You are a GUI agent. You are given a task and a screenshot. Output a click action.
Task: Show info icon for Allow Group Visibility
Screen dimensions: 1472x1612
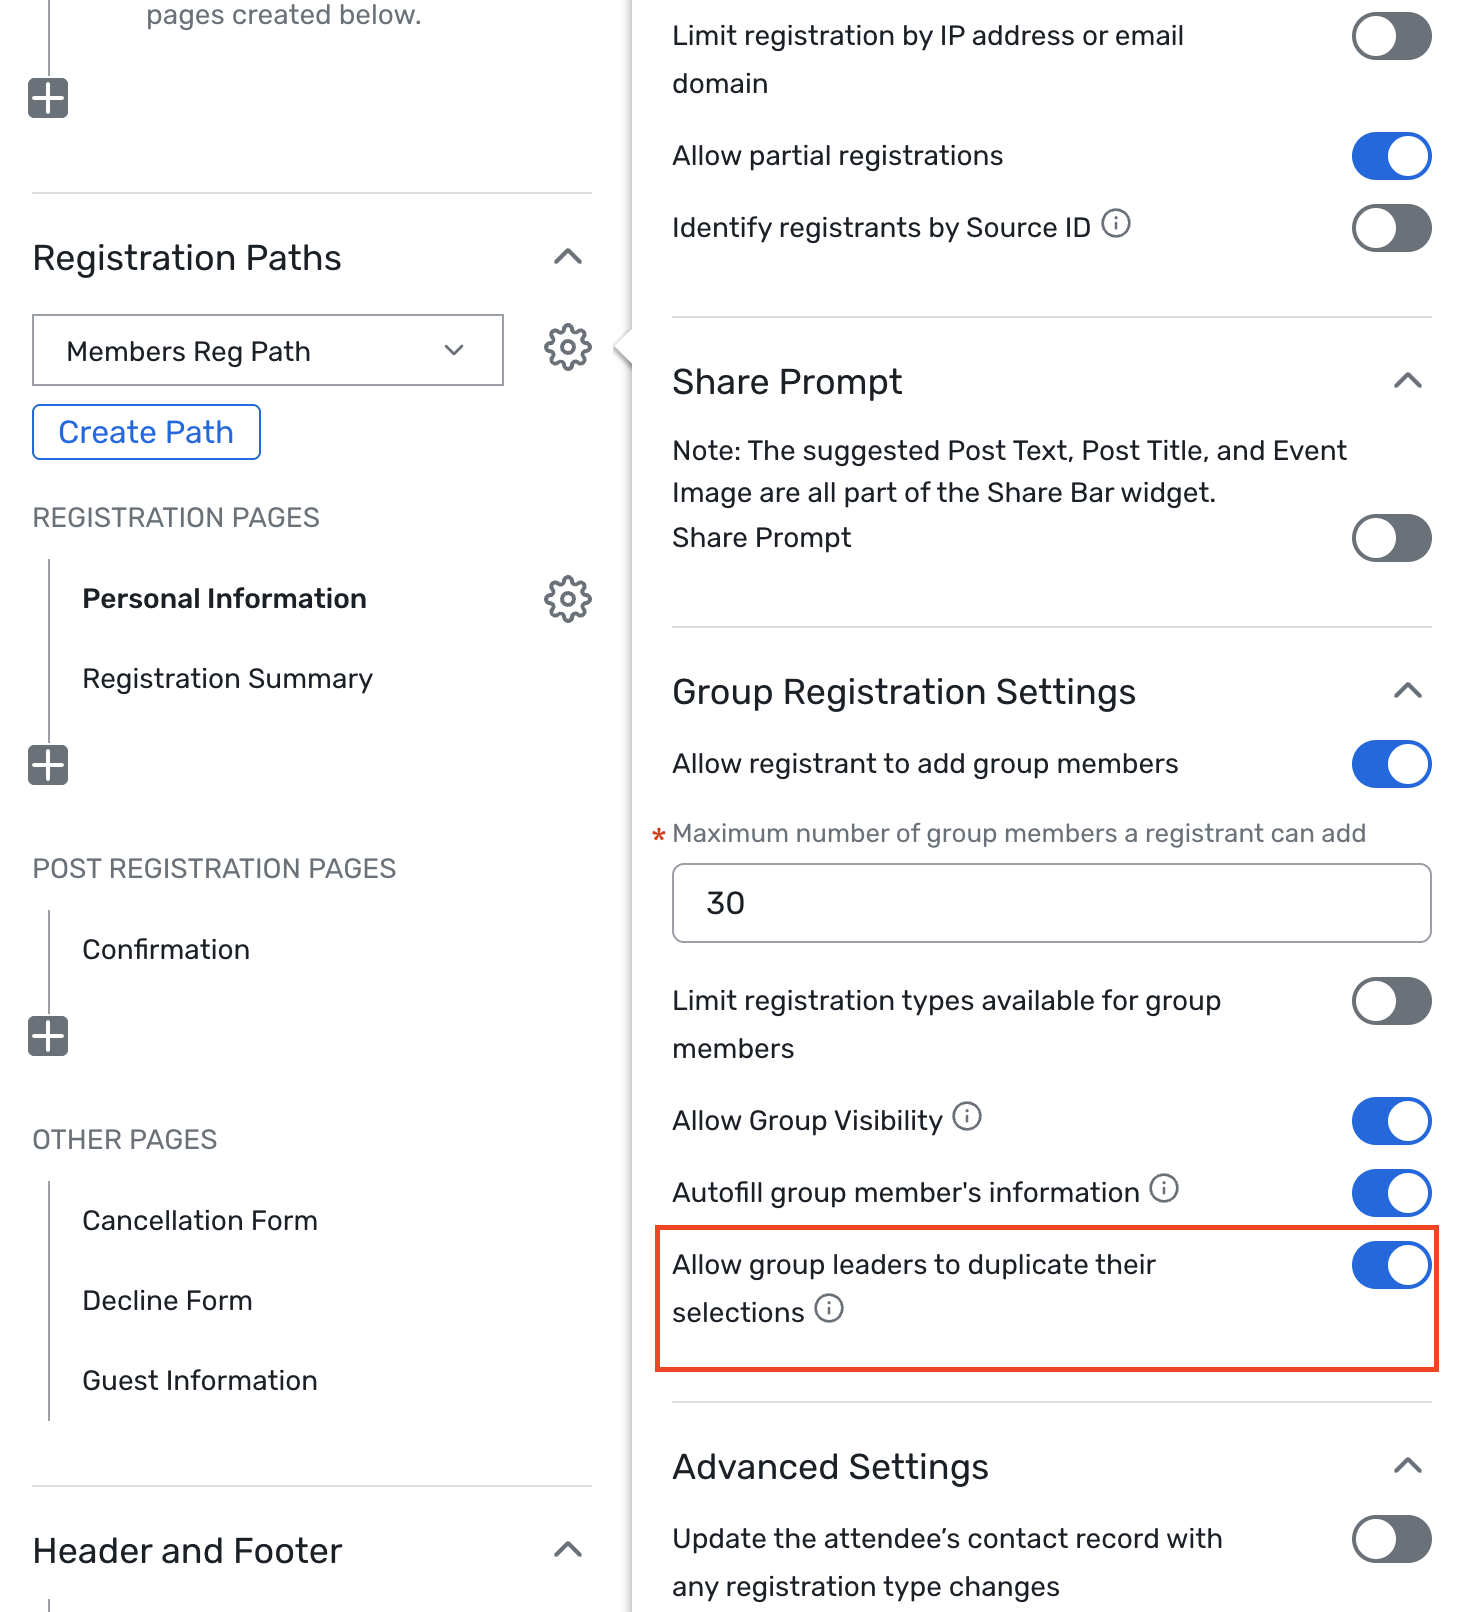pos(967,1116)
